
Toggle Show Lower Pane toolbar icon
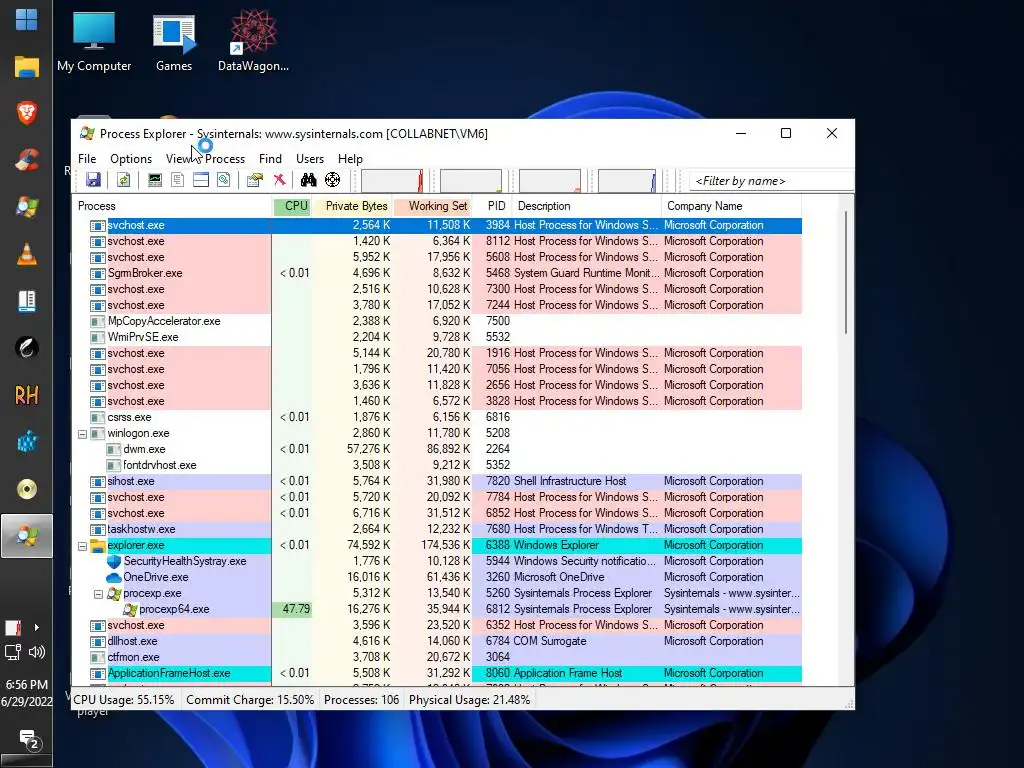click(x=200, y=180)
